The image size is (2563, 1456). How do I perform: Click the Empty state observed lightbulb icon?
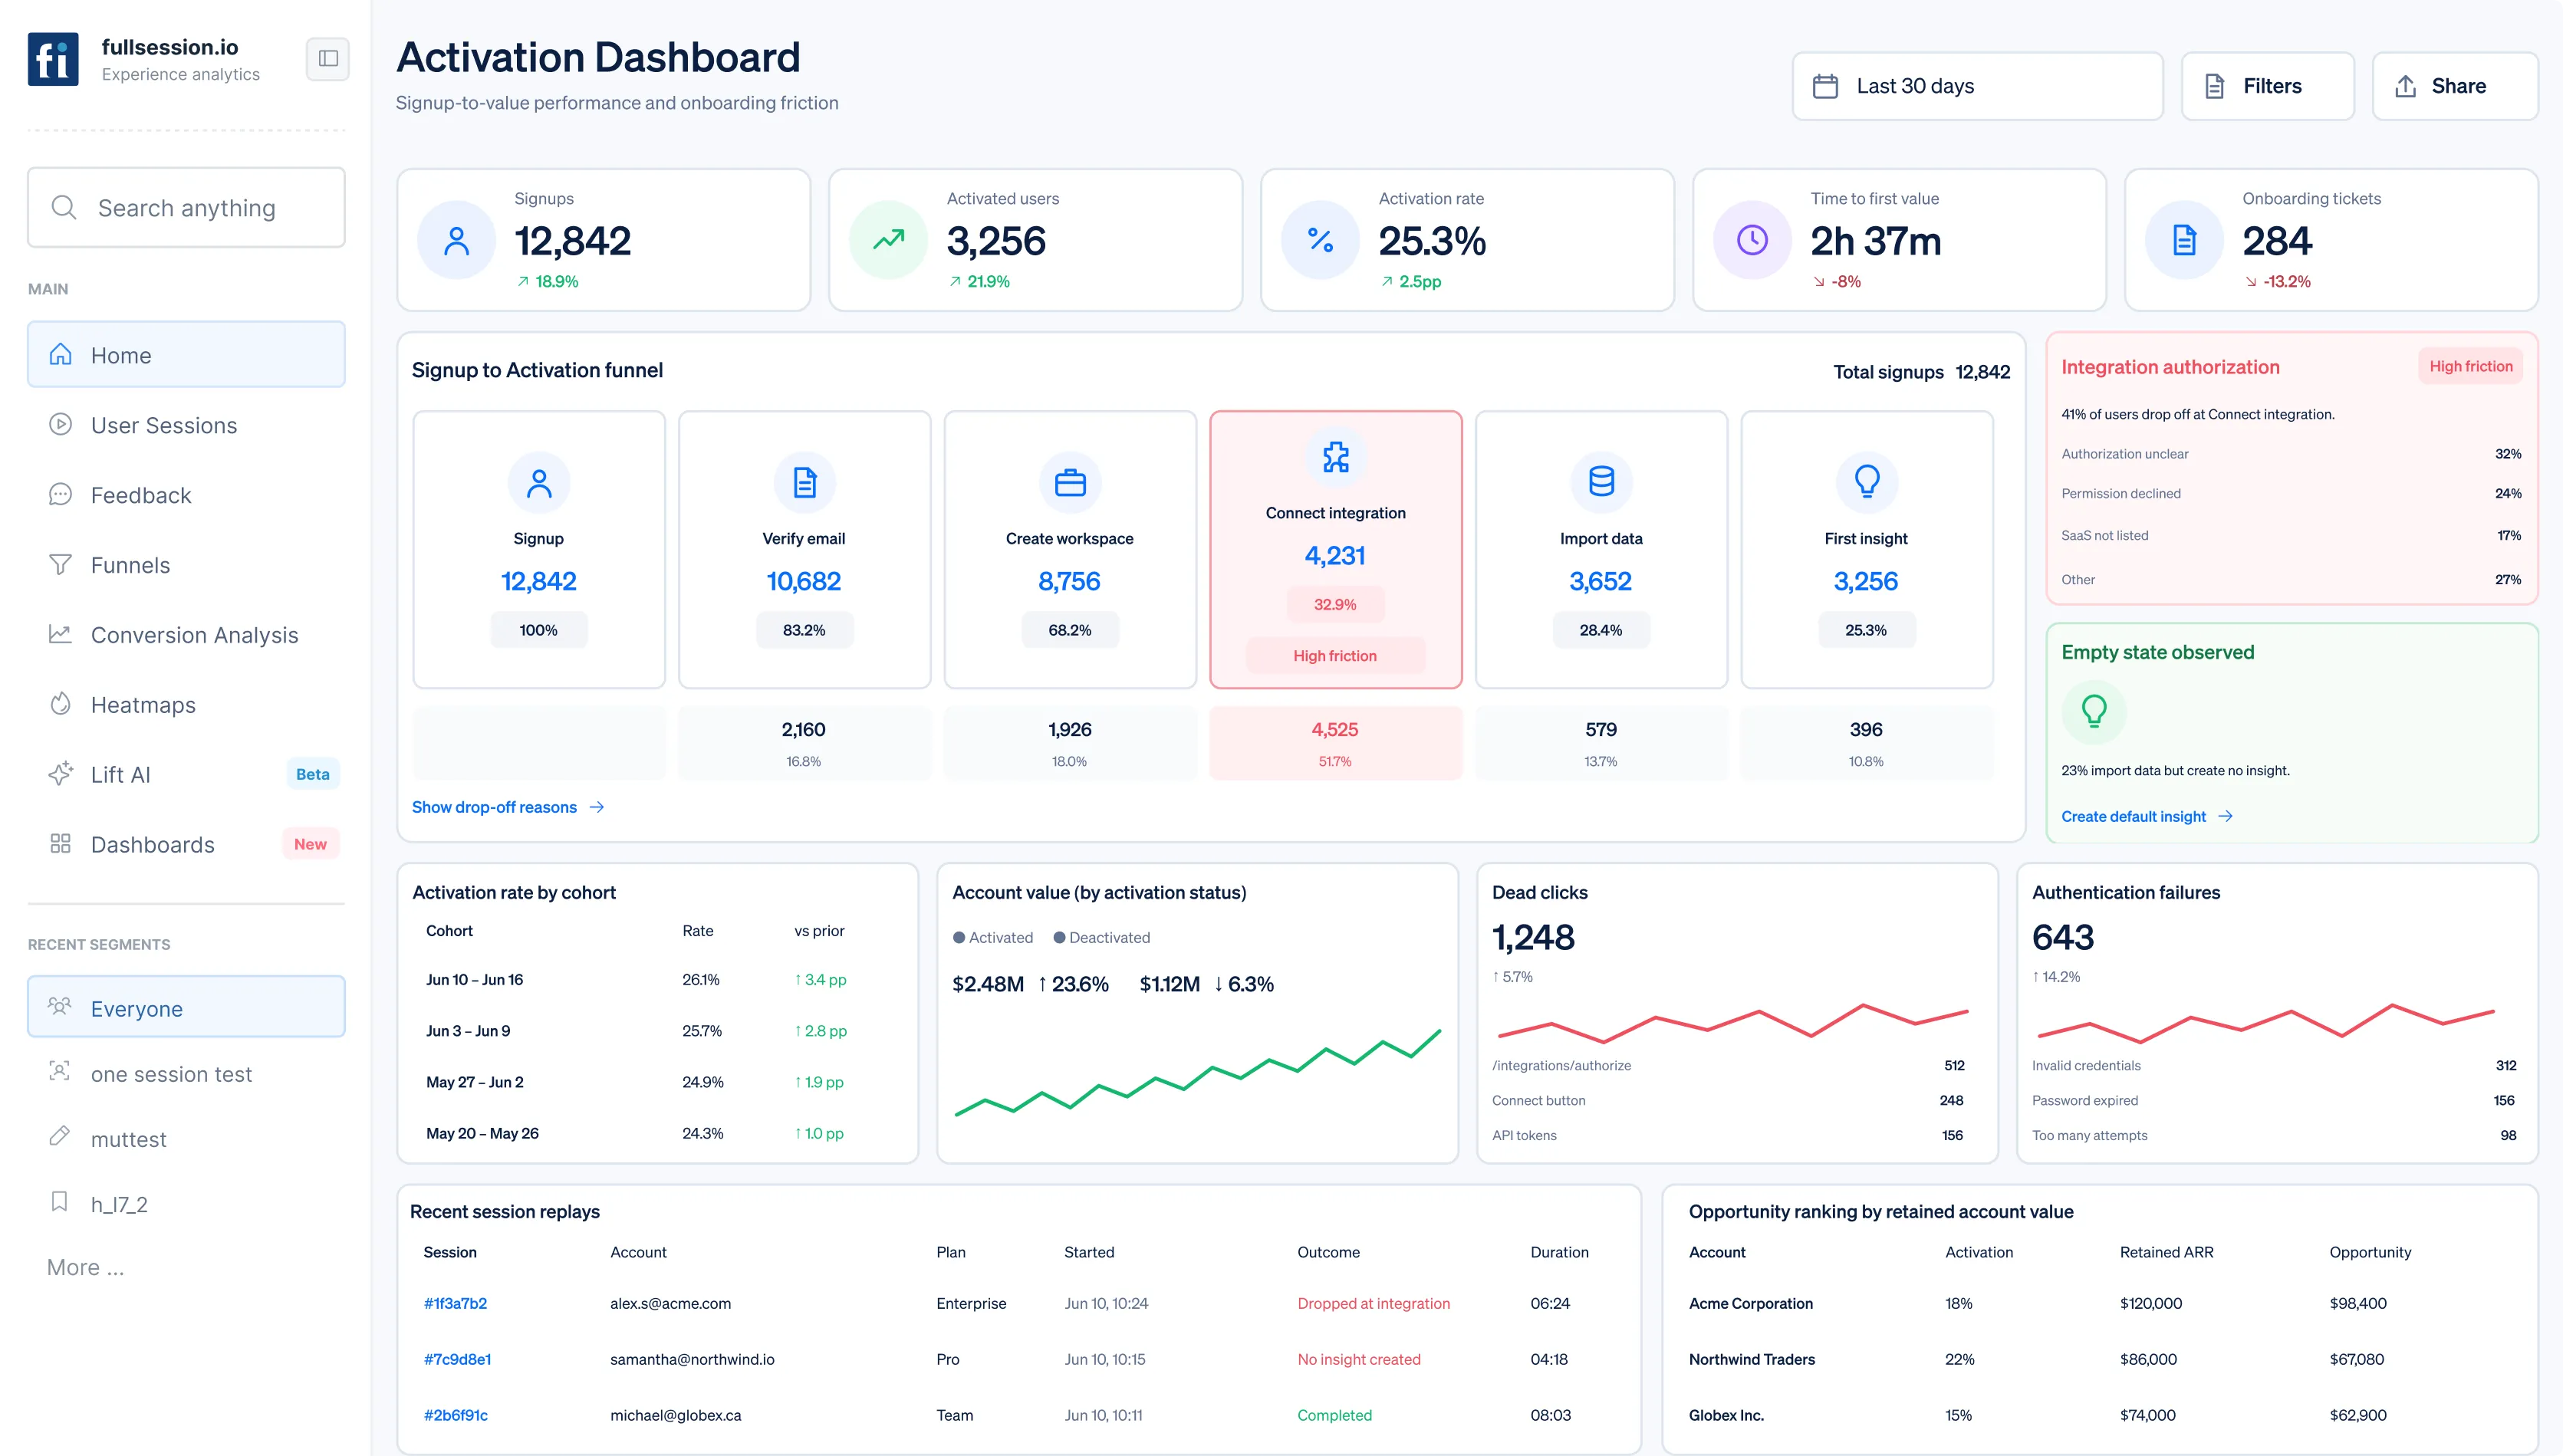pyautogui.click(x=2094, y=711)
